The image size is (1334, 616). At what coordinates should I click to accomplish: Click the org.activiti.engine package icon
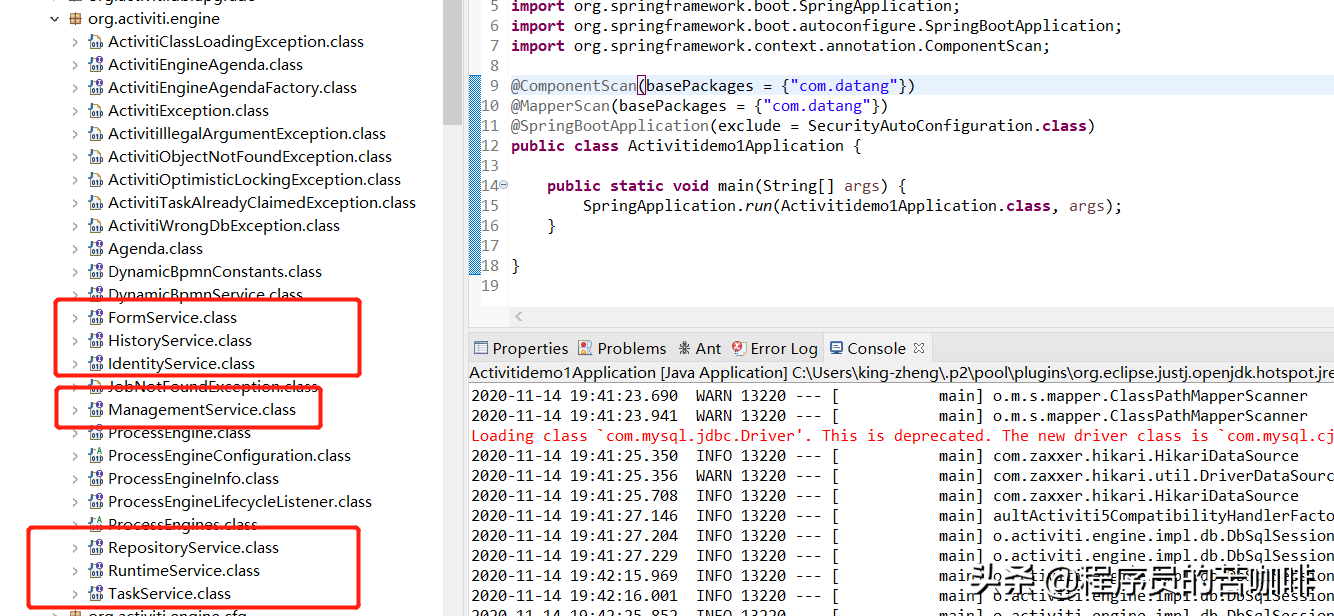[x=75, y=19]
